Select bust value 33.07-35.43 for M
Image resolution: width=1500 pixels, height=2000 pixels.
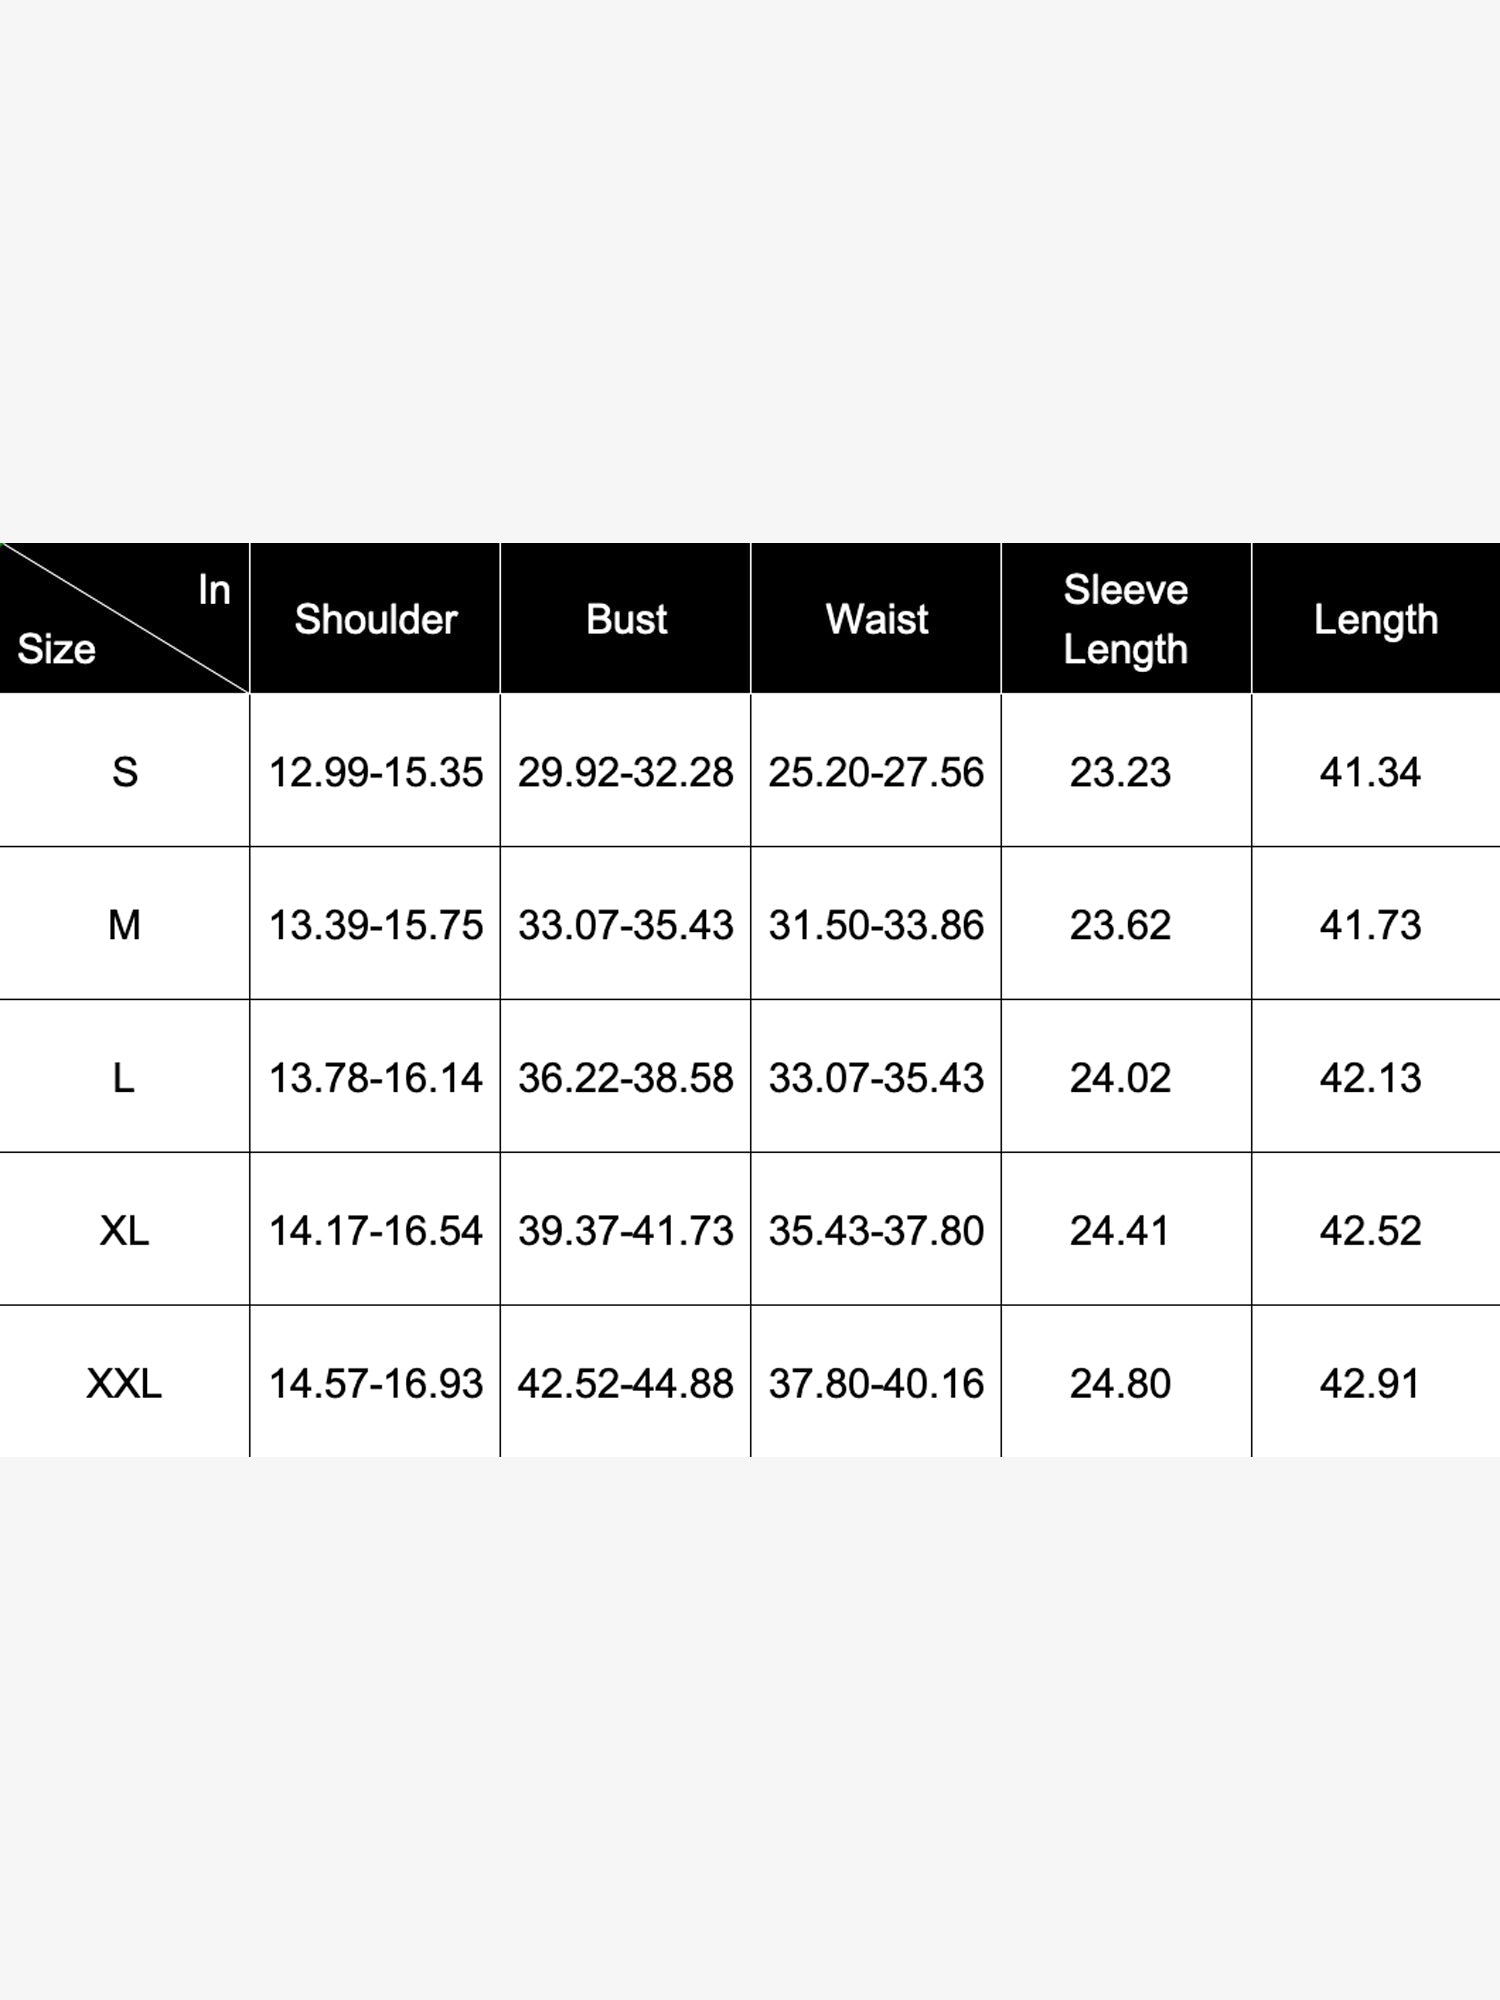(626, 925)
